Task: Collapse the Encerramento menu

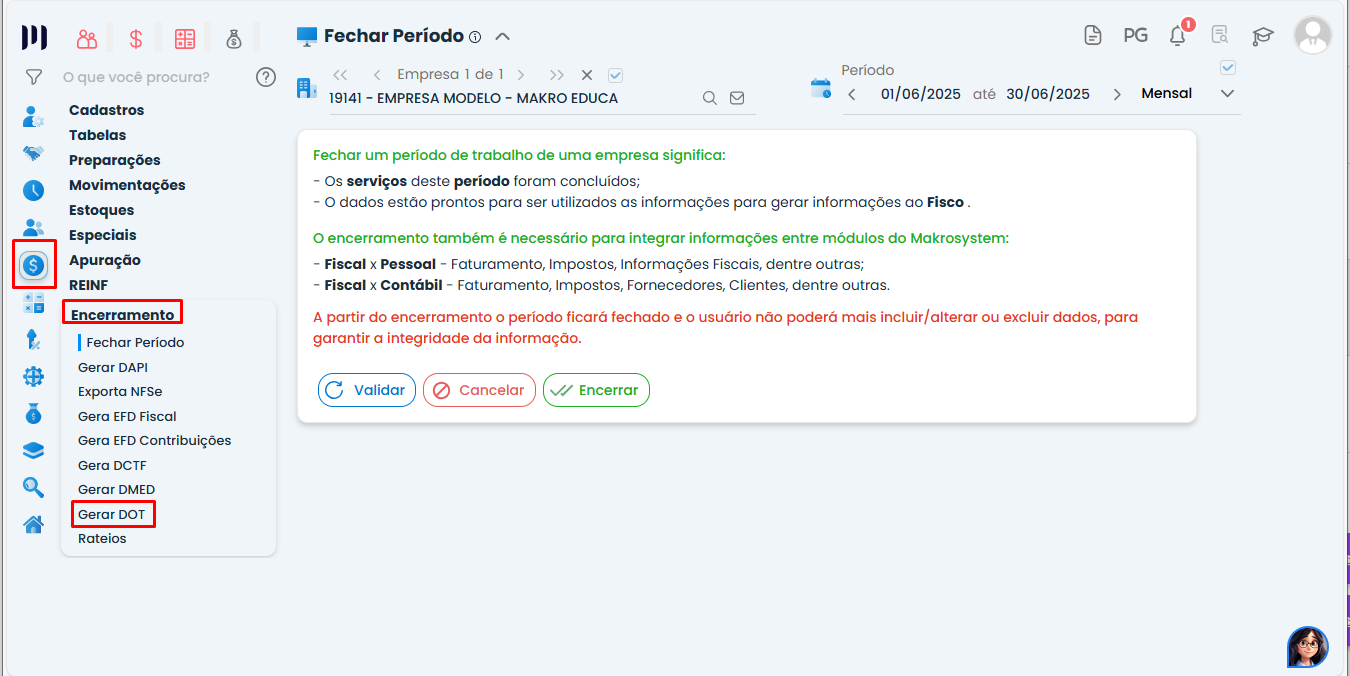Action: 122,315
